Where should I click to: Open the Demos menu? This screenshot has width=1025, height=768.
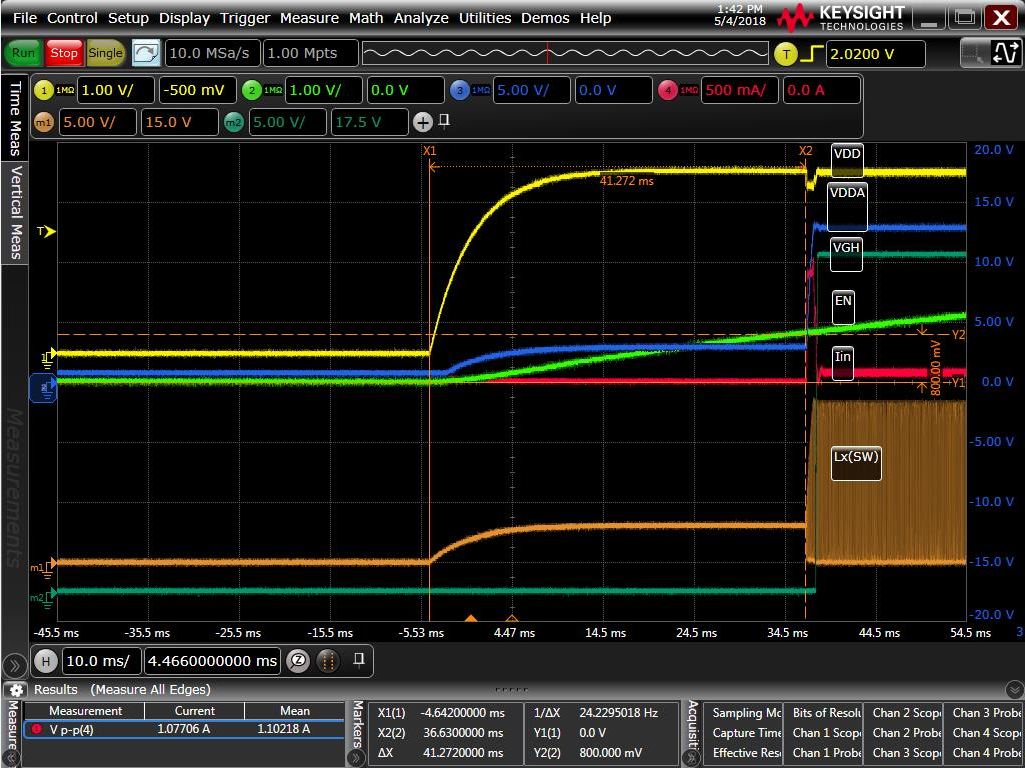(545, 18)
